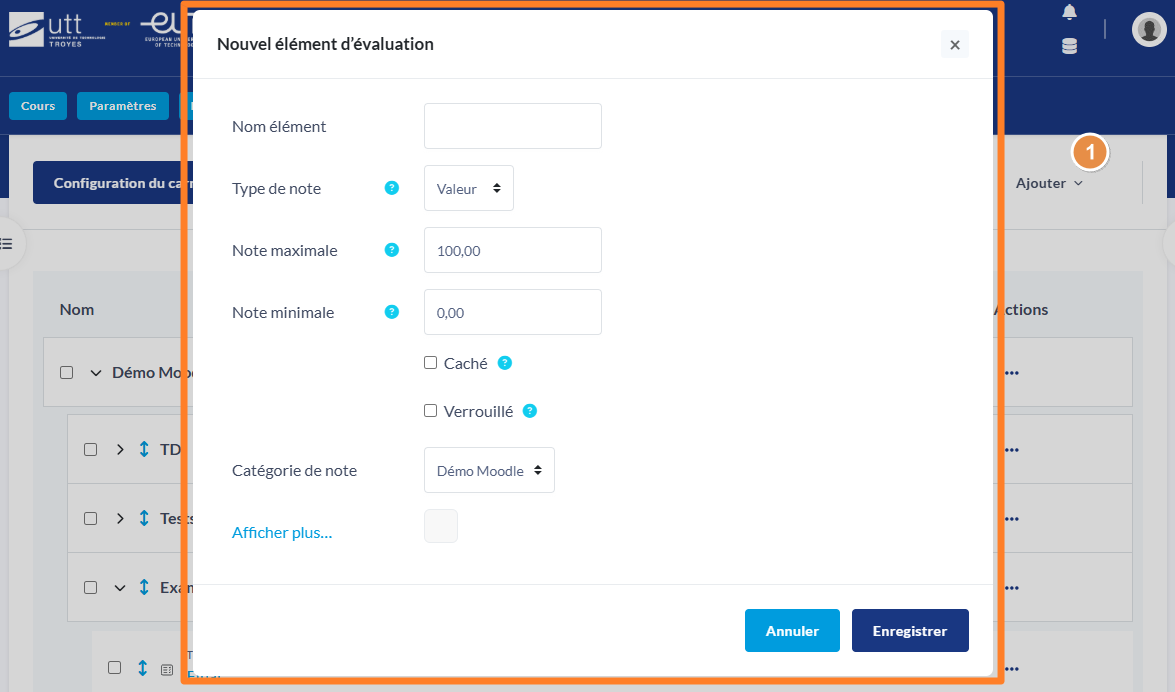The height and width of the screenshot is (692, 1175).
Task: Open help for Note minimale
Action: (x=391, y=312)
